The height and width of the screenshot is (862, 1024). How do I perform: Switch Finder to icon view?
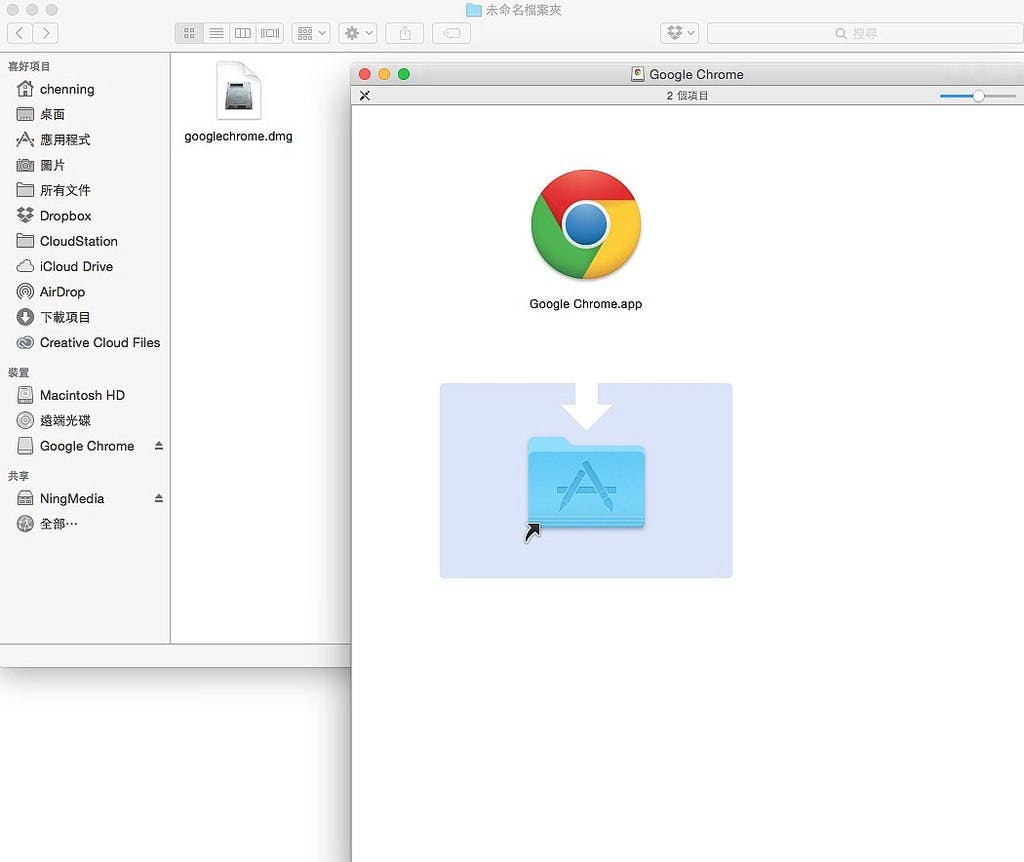[189, 33]
